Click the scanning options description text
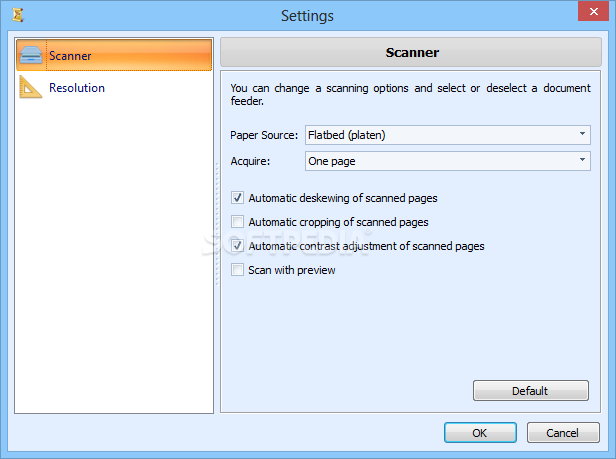 [x=410, y=94]
